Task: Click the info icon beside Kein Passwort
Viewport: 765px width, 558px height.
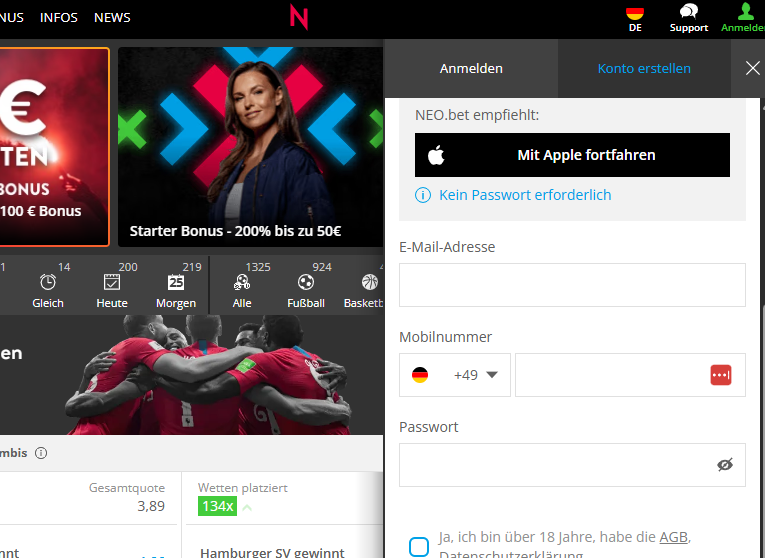Action: pyautogui.click(x=423, y=195)
